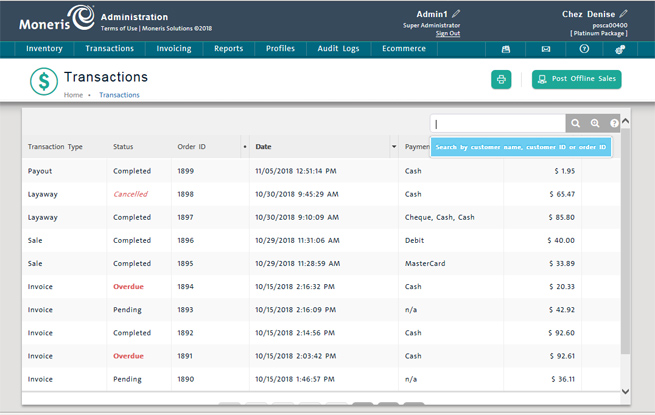Open the Terms of Use link
Screen dimensions: 655x415
point(119,28)
